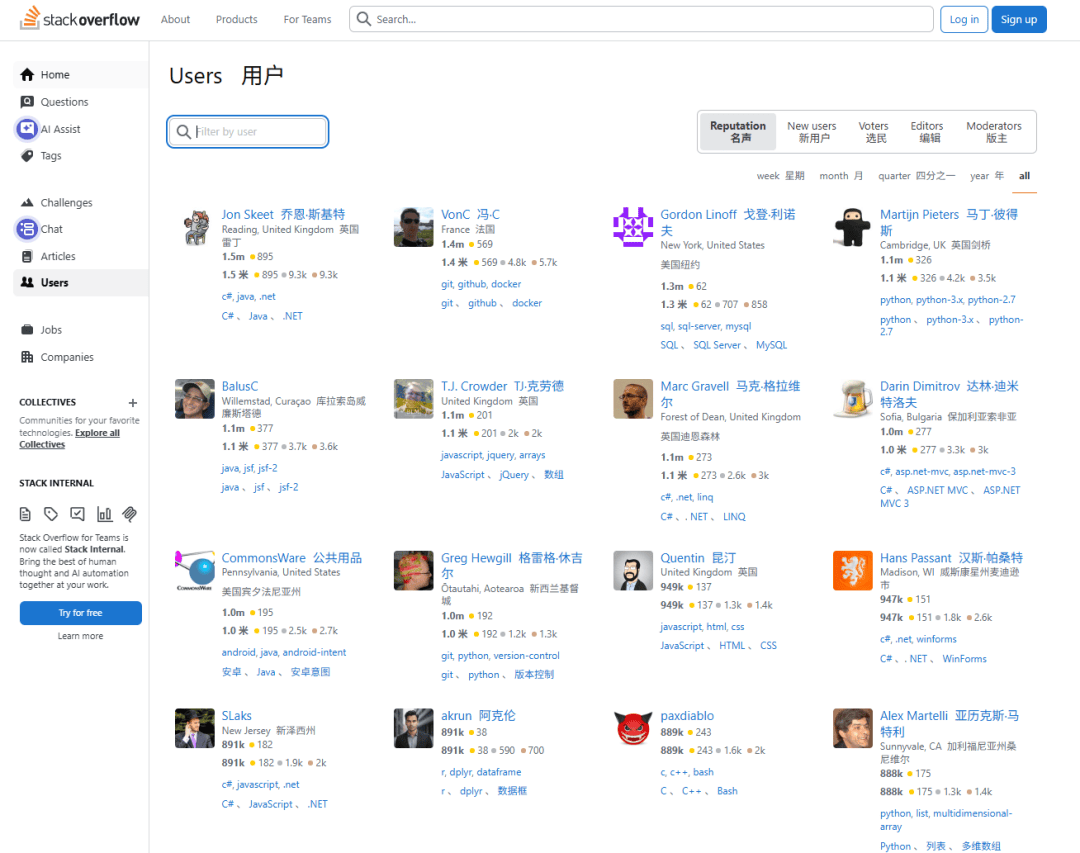Screen dimensions: 1080x853
Task: Open Companies from the left sidebar
Action: click(66, 357)
